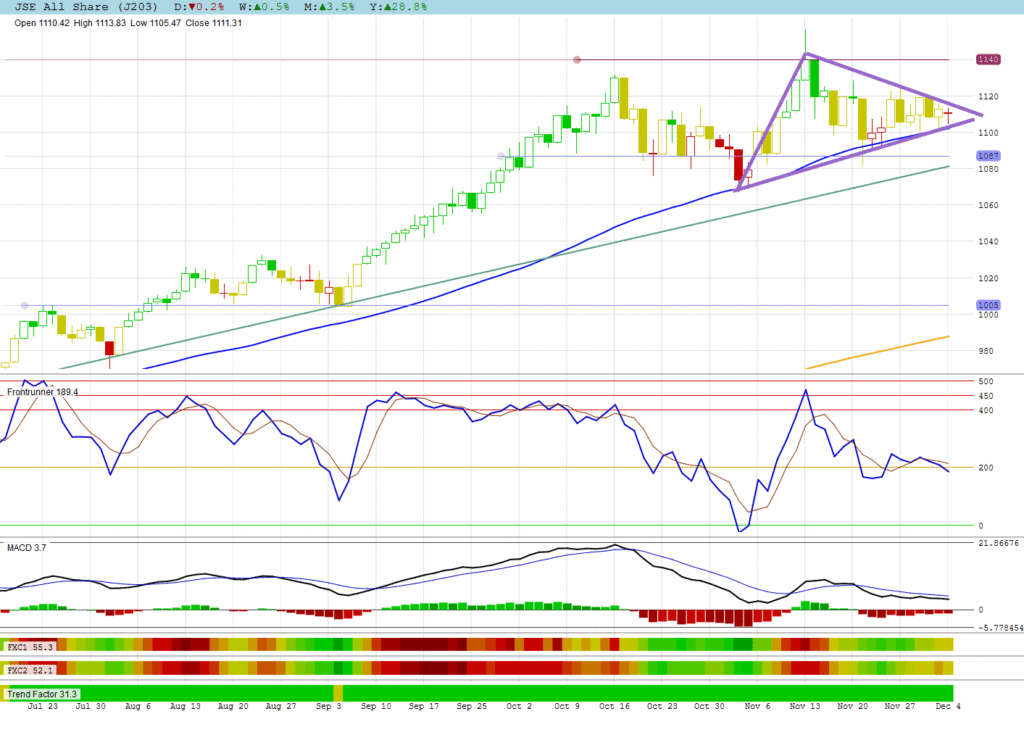Click the grey anchor dot on the 1087 line
Viewport: 1024px width, 735px height.
click(x=500, y=156)
